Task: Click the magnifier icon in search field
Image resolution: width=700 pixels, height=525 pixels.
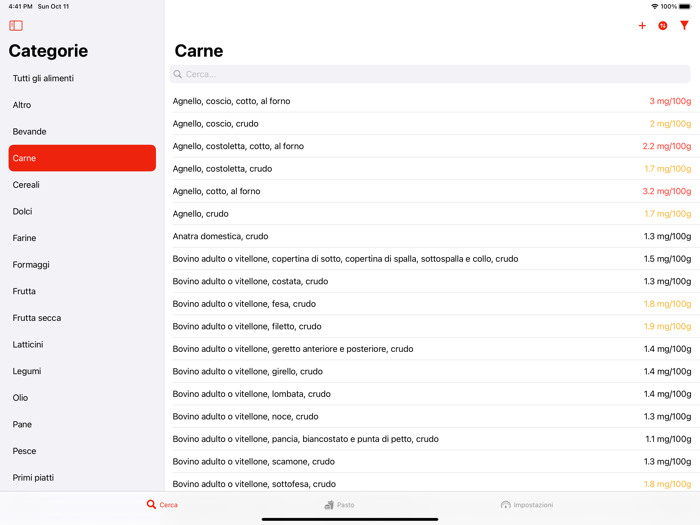Action: coord(178,74)
